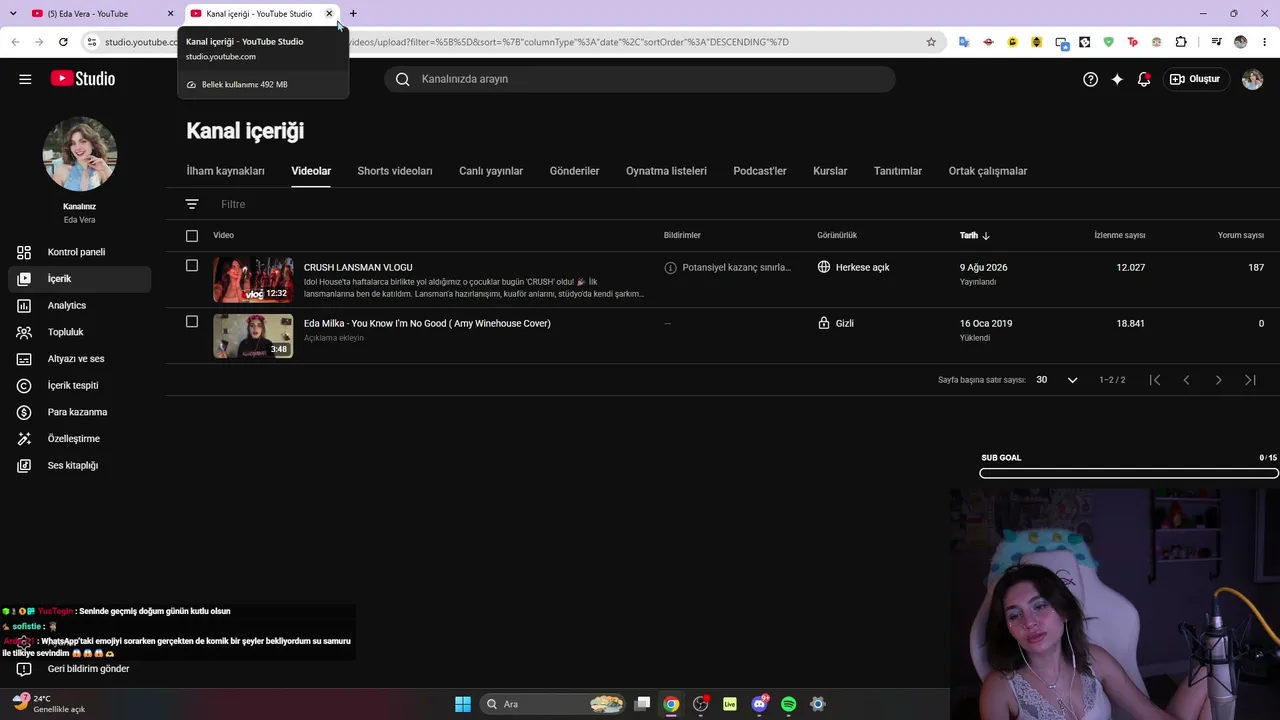Open Topluluk in the sidebar

click(80, 332)
